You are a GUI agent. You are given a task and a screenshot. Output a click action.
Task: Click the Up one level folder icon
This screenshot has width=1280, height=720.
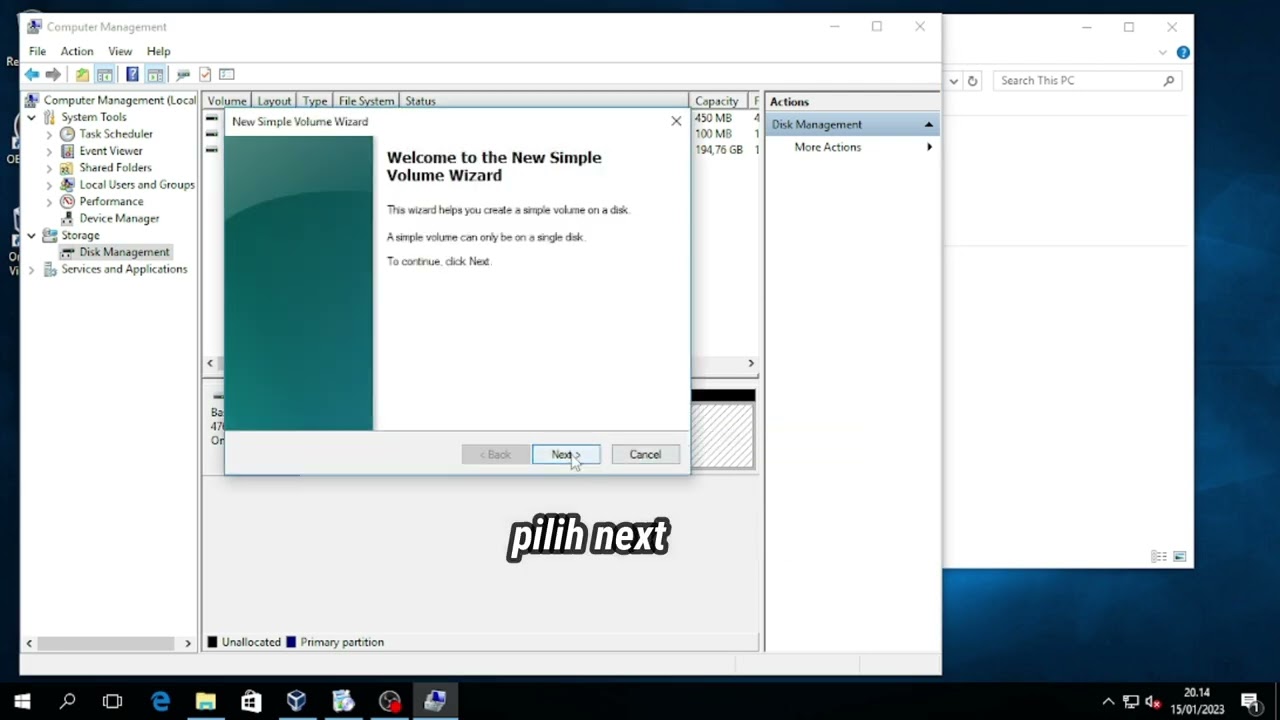82,74
